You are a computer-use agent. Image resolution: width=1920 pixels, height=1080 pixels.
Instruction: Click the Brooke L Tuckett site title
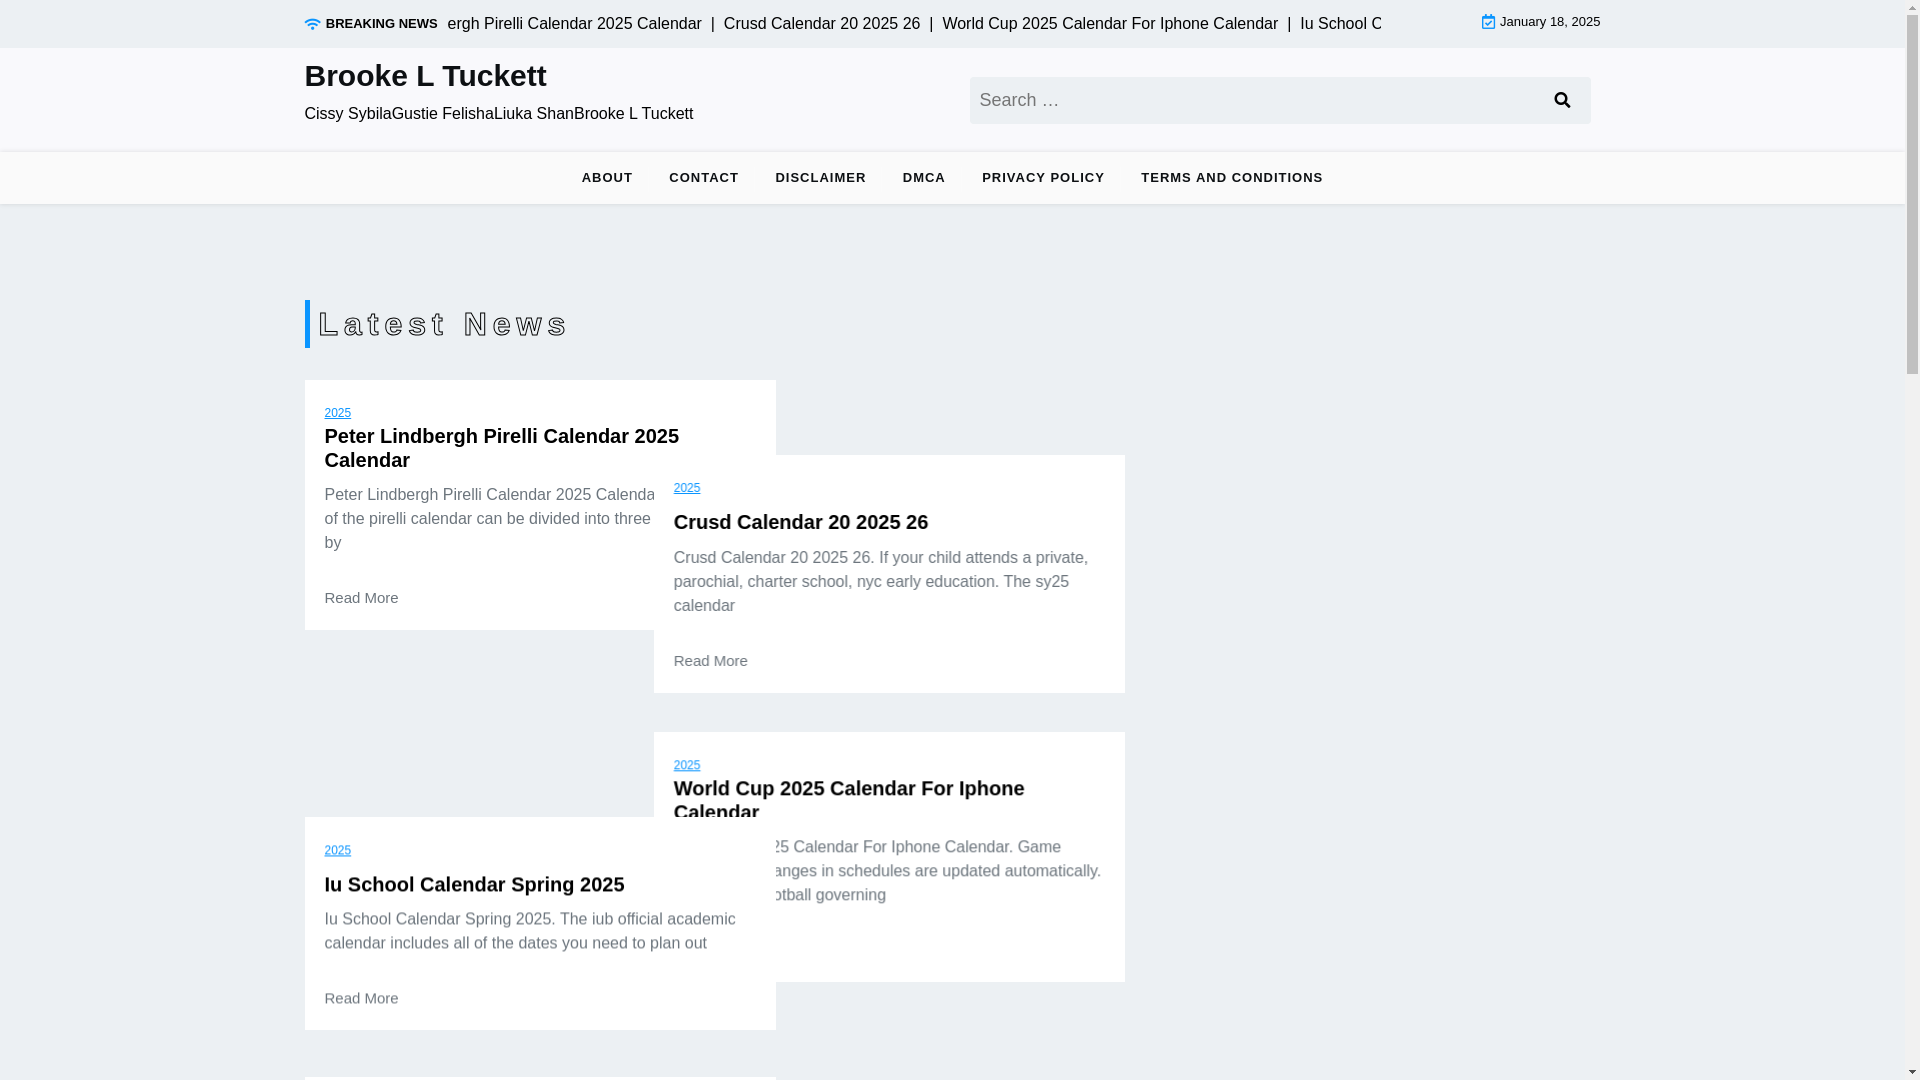point(425,76)
